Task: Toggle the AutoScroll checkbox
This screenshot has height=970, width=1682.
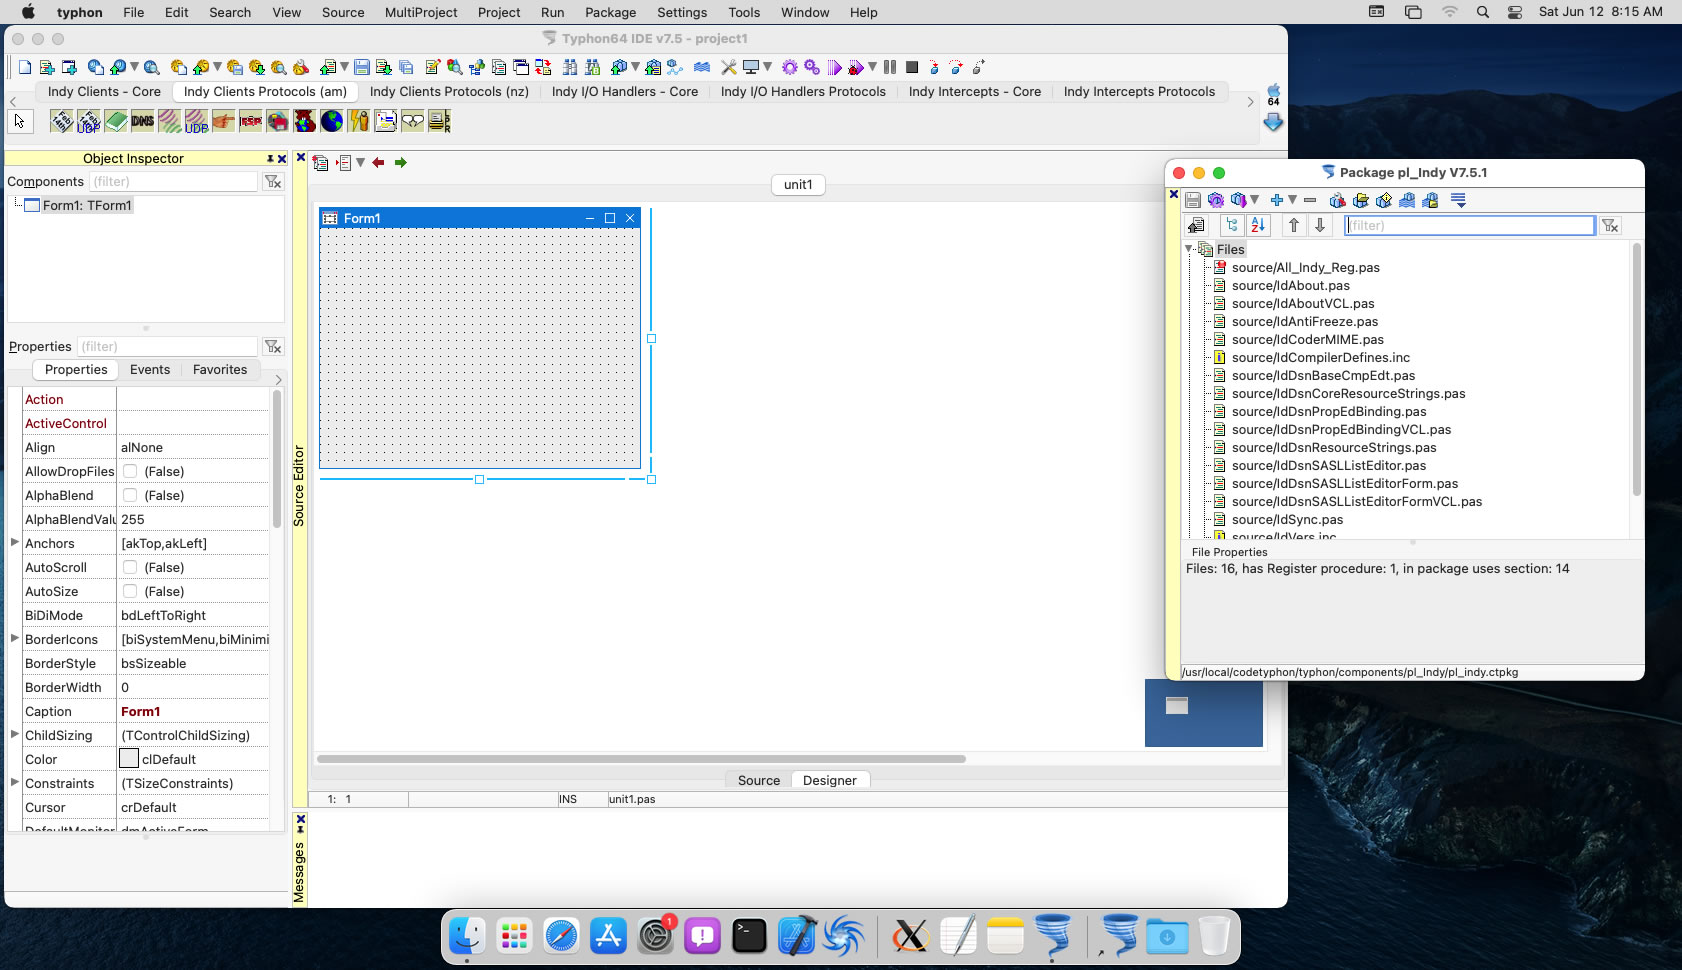Action: click(x=130, y=567)
